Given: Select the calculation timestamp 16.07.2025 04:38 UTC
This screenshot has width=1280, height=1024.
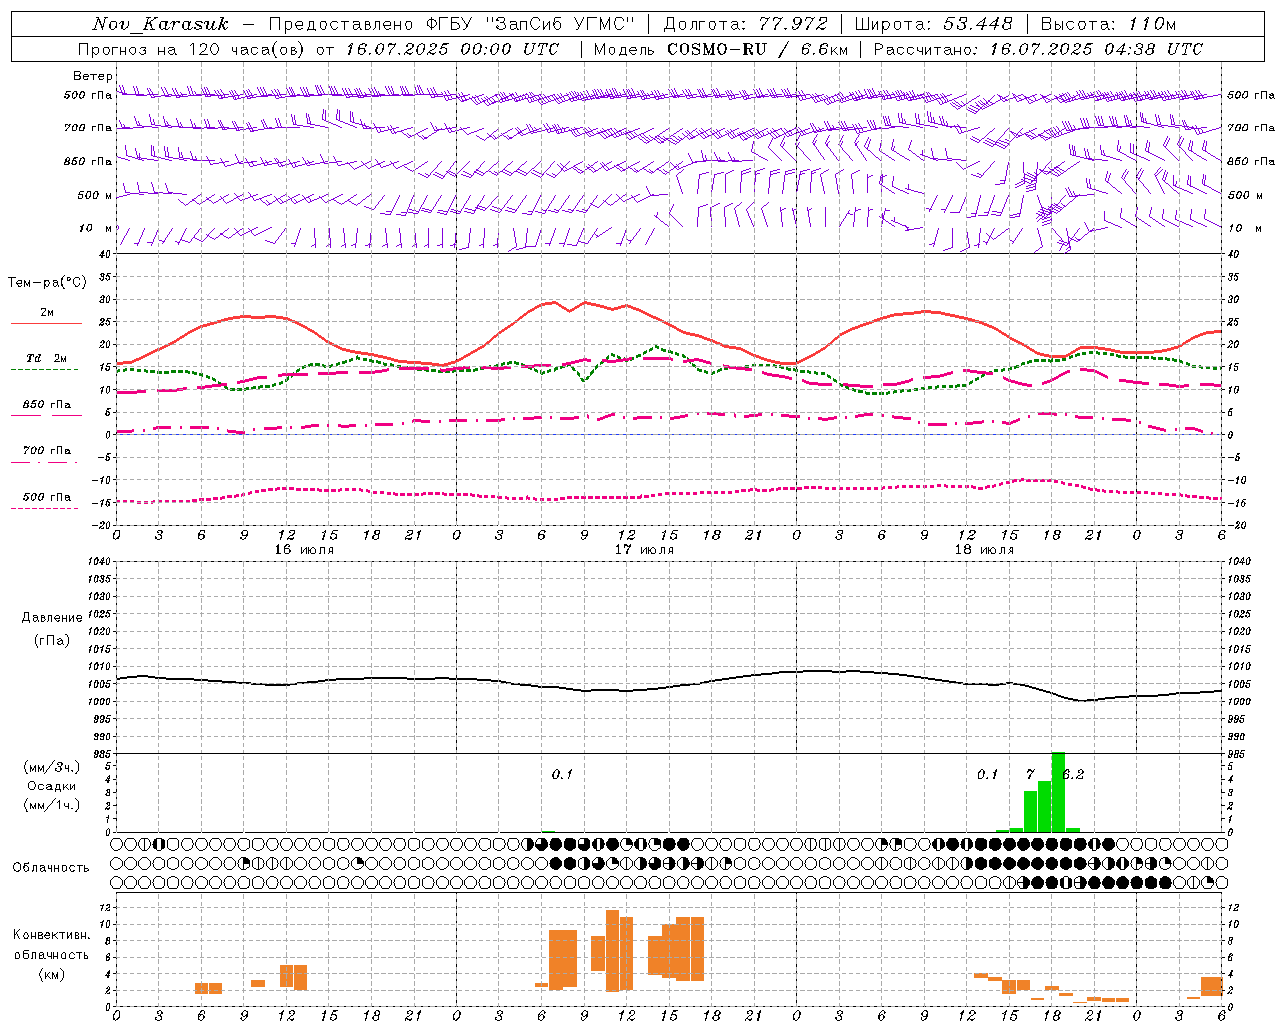Looking at the screenshot, I should pos(1096,49).
